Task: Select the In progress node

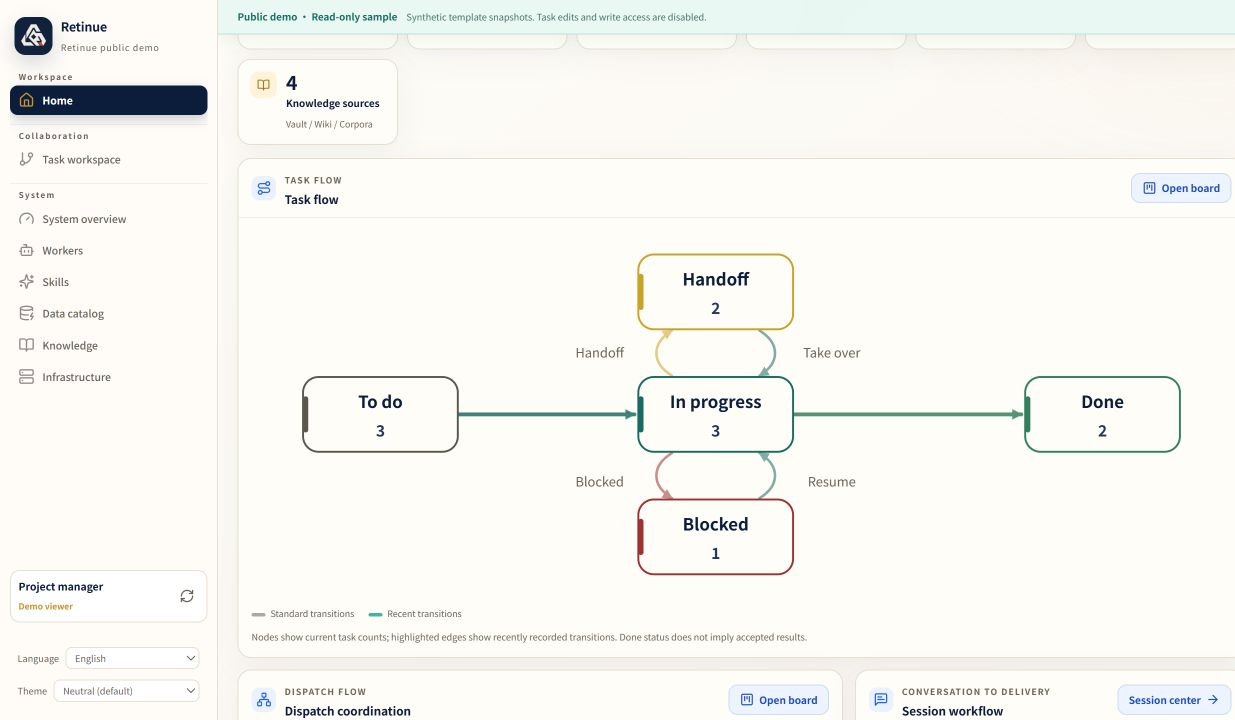Action: (x=716, y=414)
